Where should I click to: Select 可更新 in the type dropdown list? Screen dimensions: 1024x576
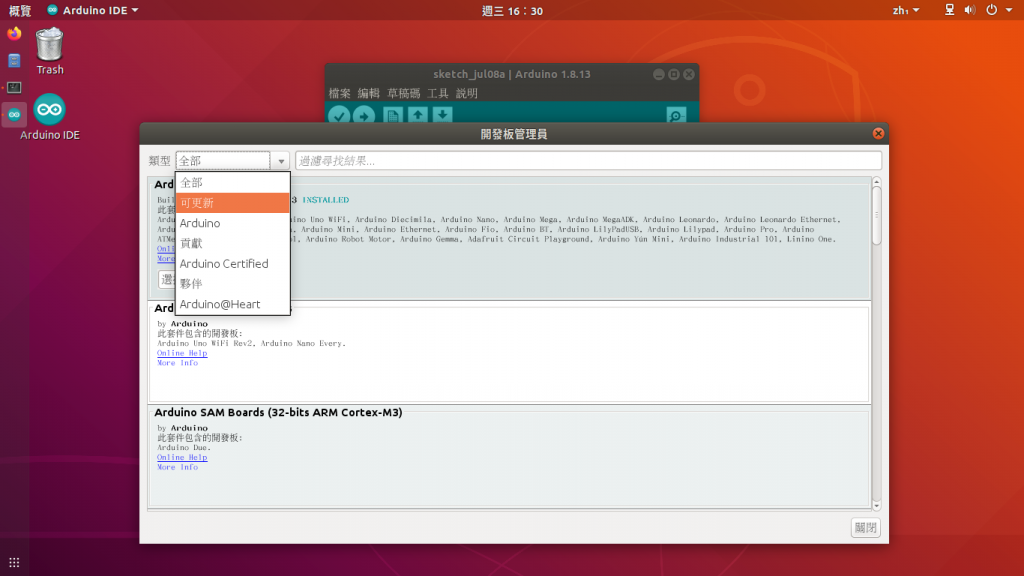click(232, 202)
